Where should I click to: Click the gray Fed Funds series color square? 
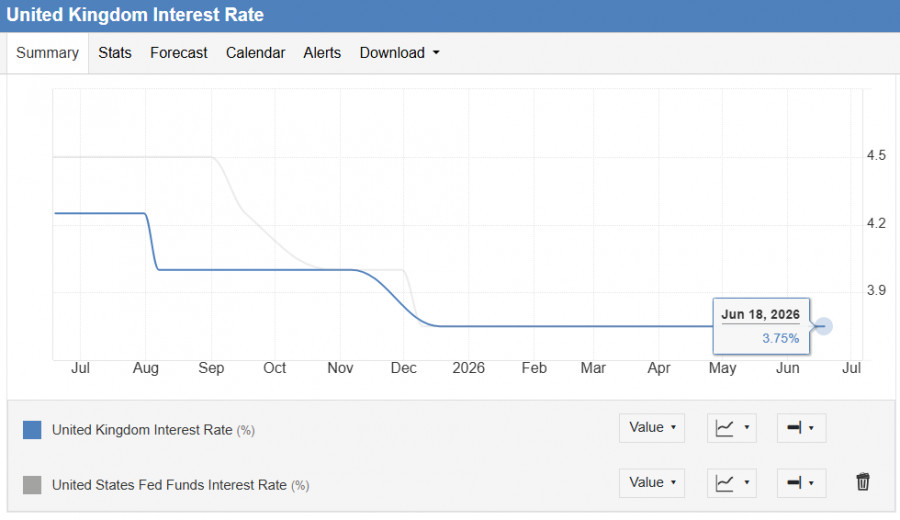coord(32,485)
